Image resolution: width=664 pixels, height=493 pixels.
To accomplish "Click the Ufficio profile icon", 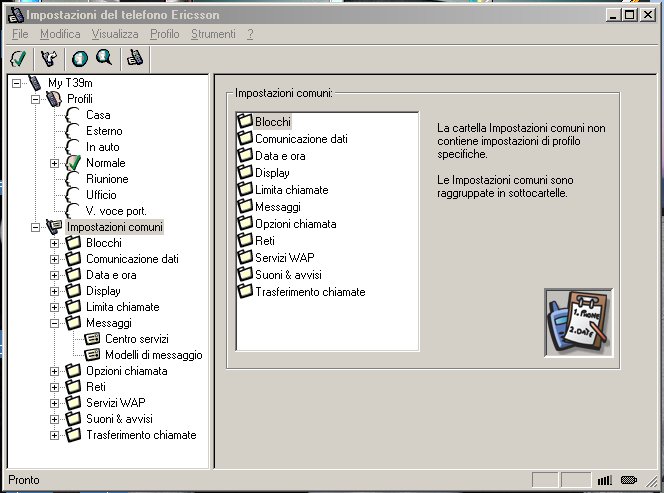I will pyautogui.click(x=73, y=195).
